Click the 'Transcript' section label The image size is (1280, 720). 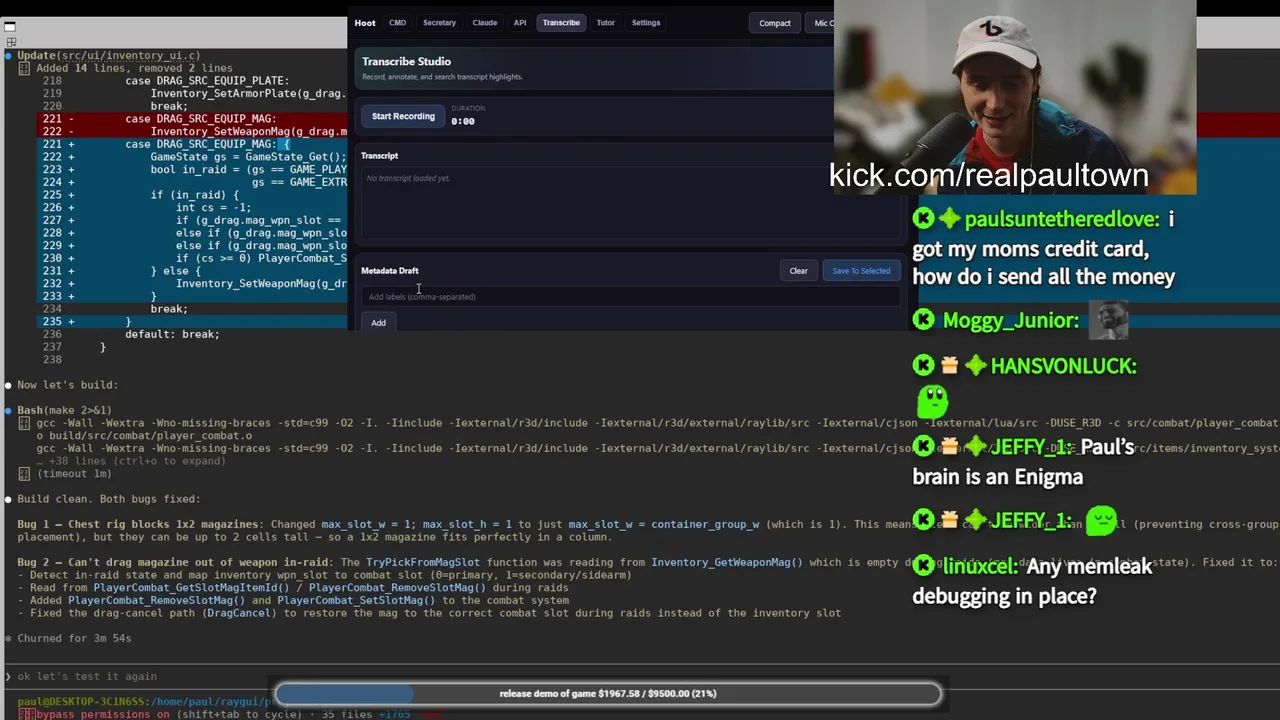[x=380, y=155]
